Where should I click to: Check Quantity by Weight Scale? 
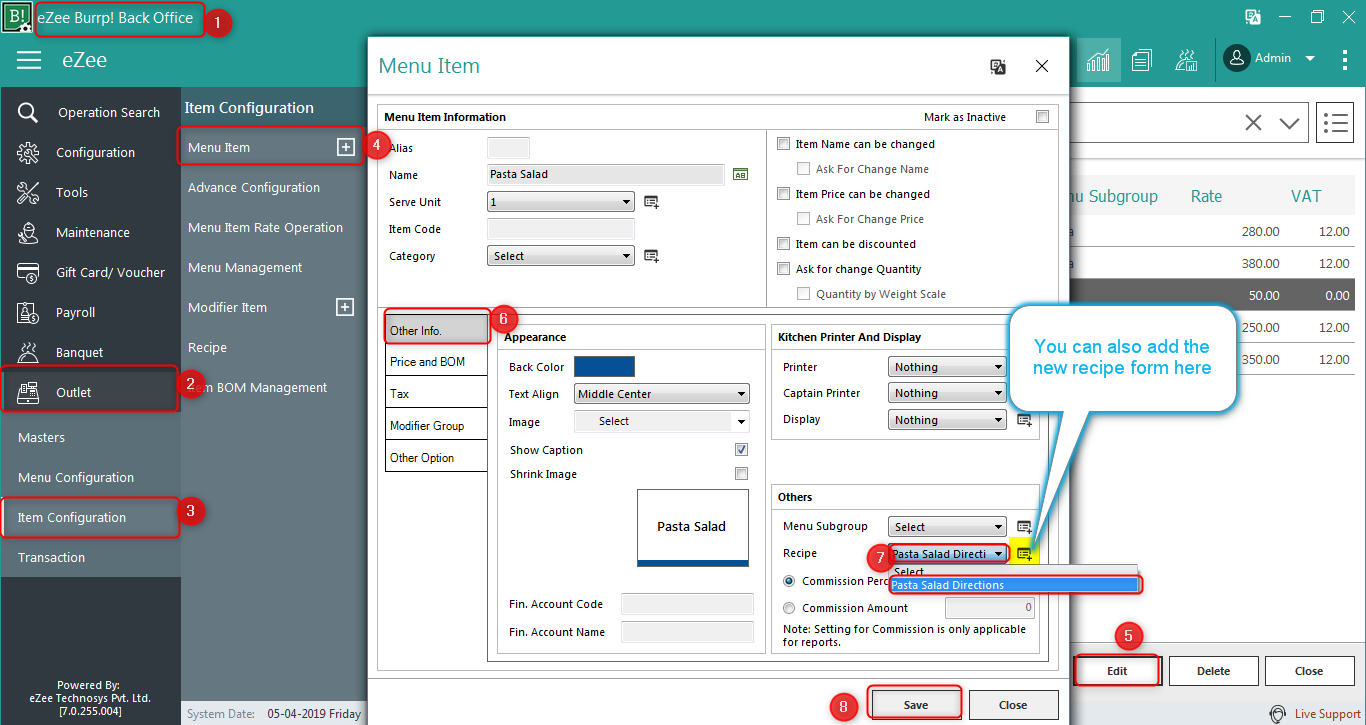[x=804, y=294]
